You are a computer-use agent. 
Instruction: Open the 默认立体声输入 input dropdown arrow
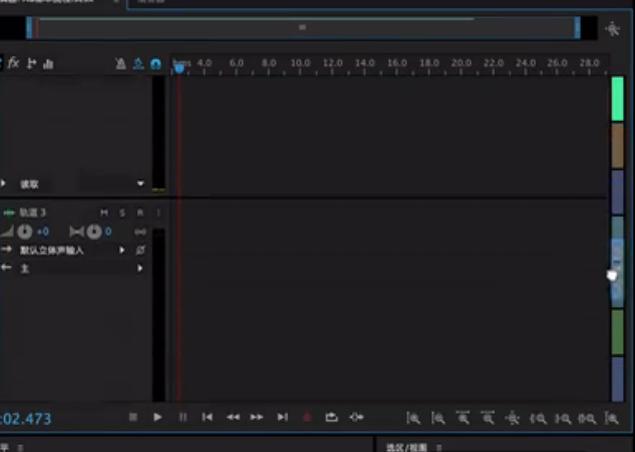121,250
